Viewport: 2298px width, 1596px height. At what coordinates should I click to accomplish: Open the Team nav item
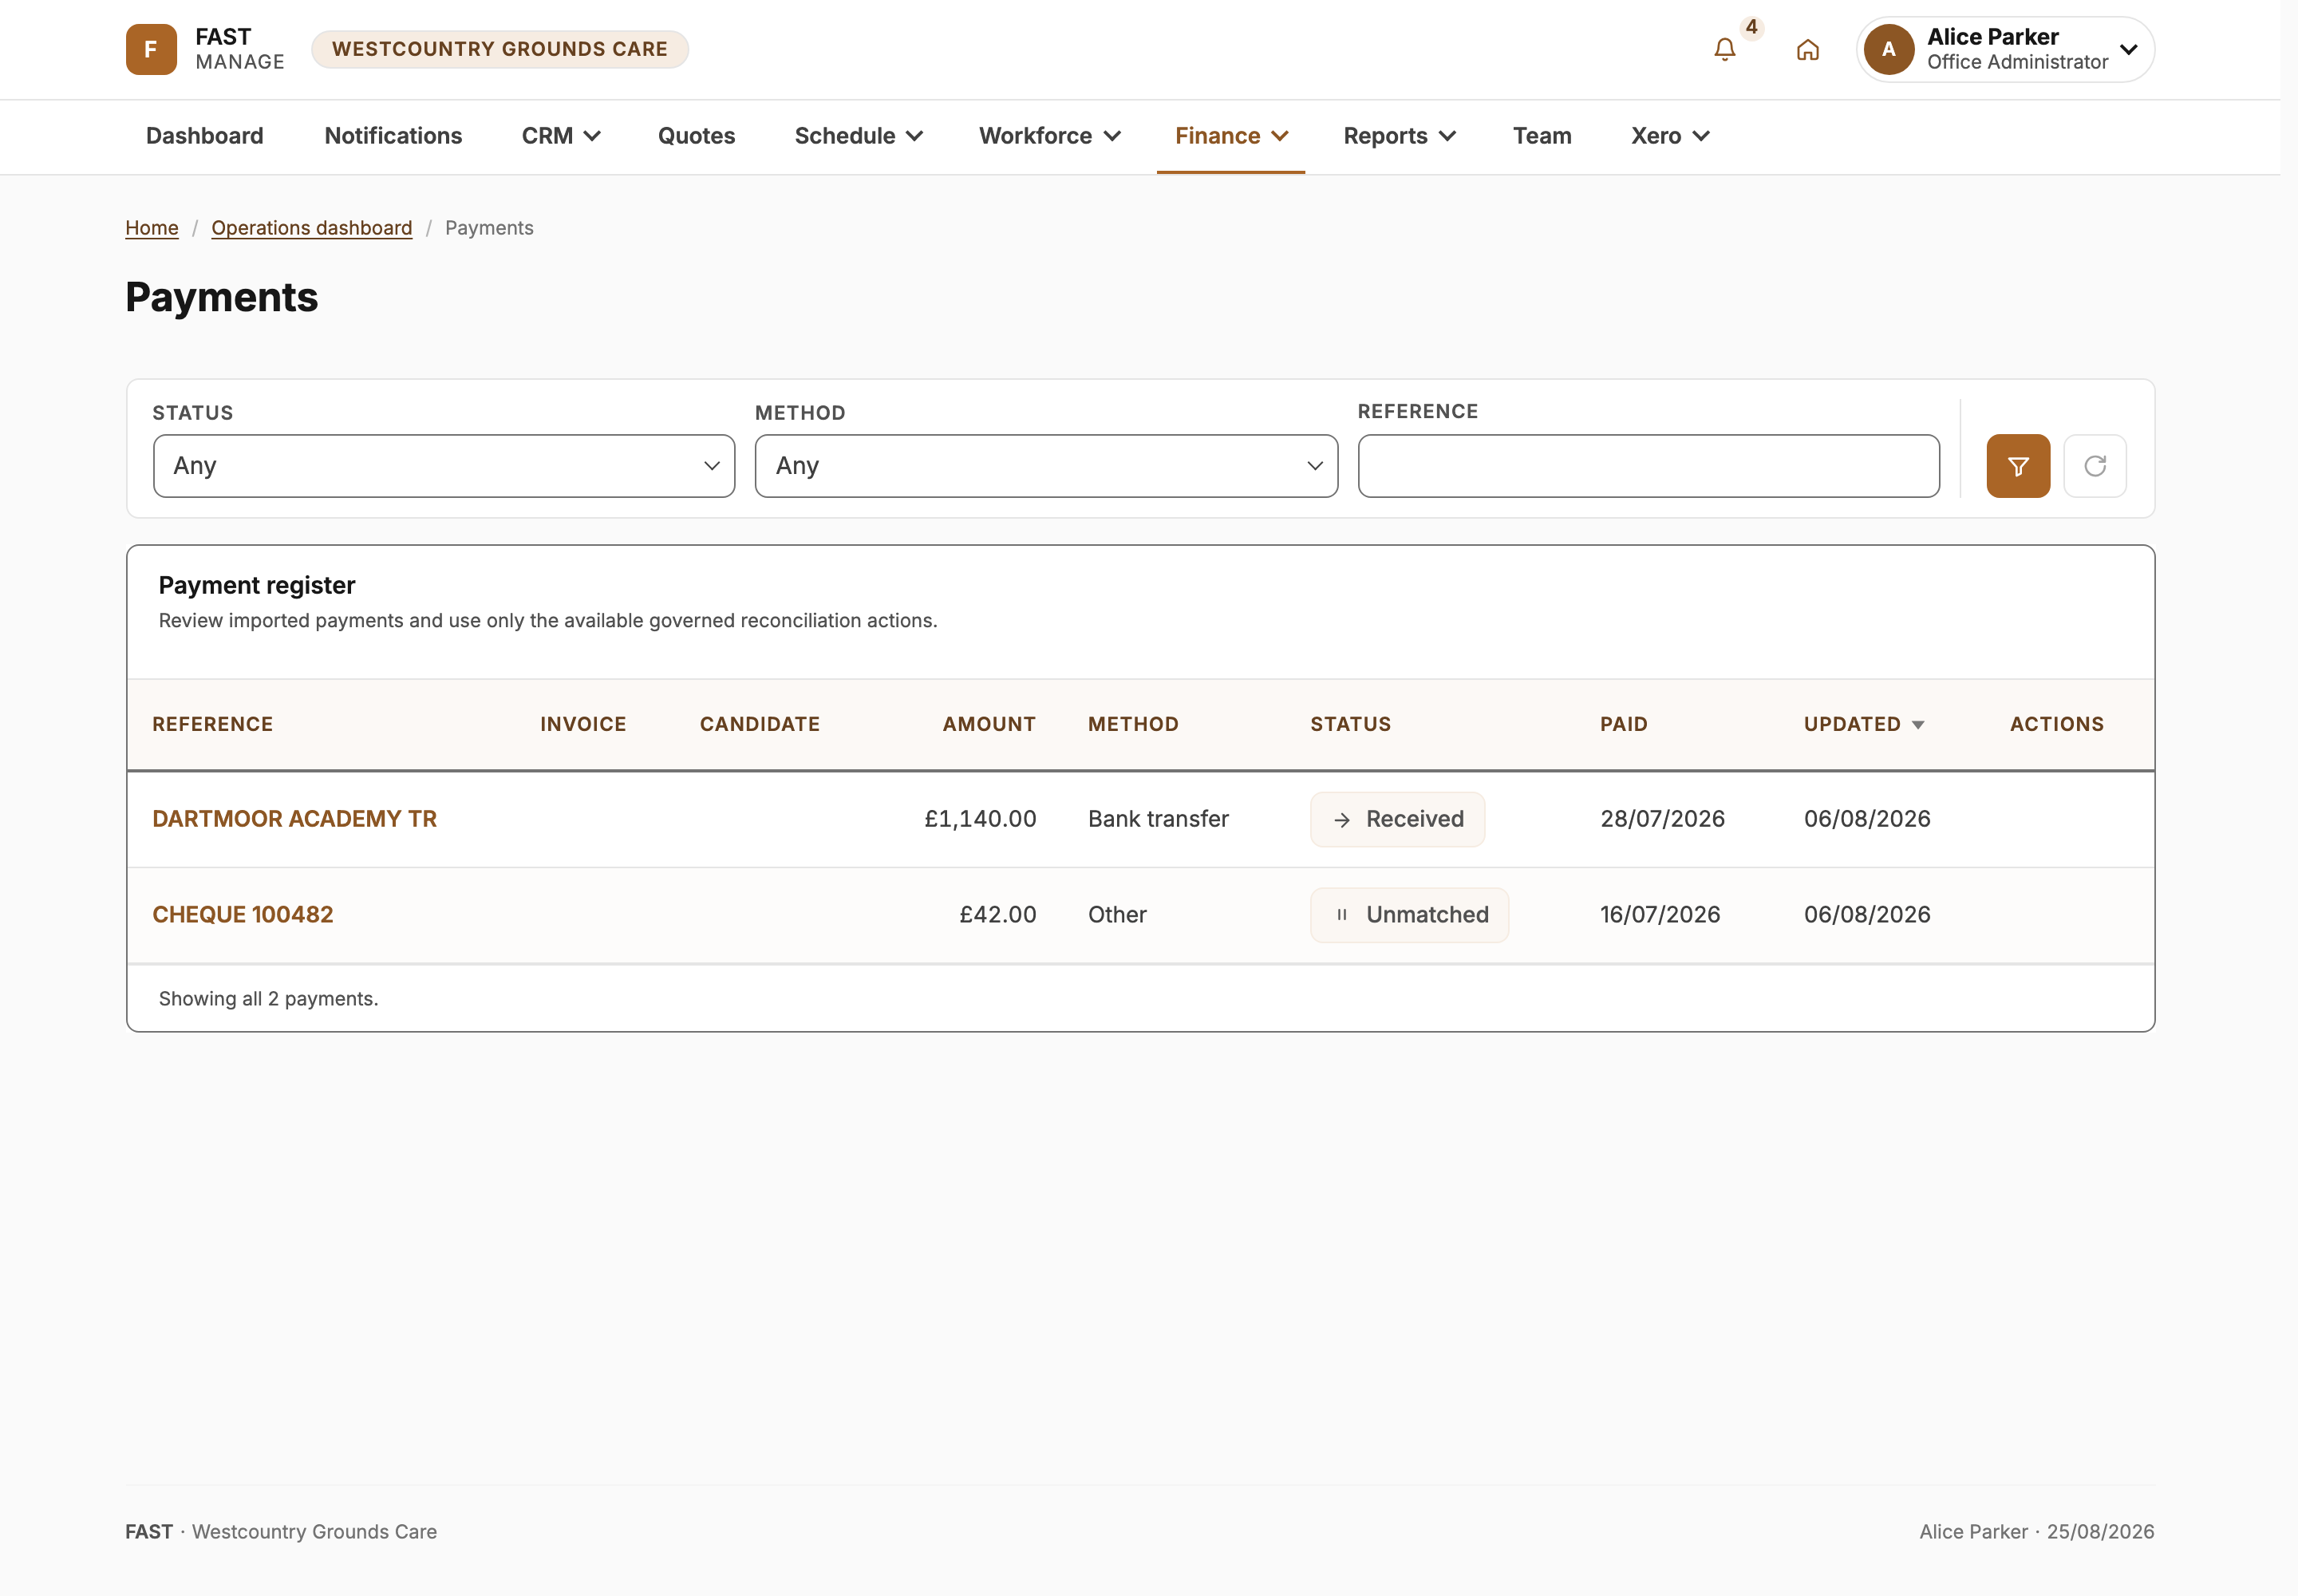click(x=1541, y=136)
